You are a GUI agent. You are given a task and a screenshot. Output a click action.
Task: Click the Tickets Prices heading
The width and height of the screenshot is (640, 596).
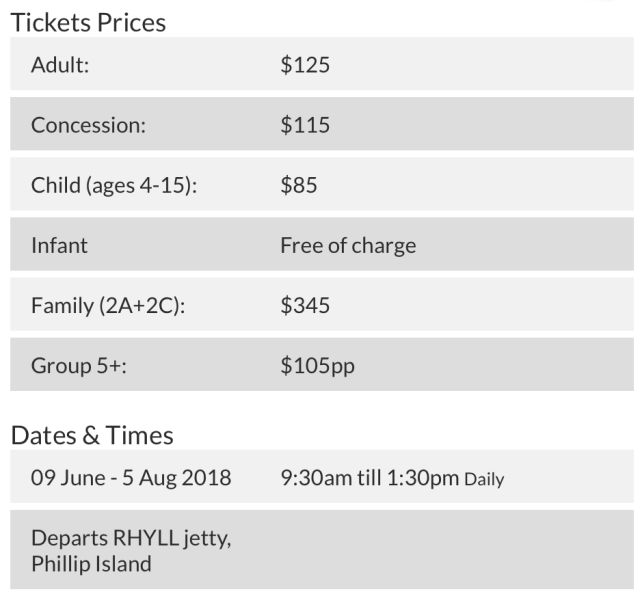point(88,21)
